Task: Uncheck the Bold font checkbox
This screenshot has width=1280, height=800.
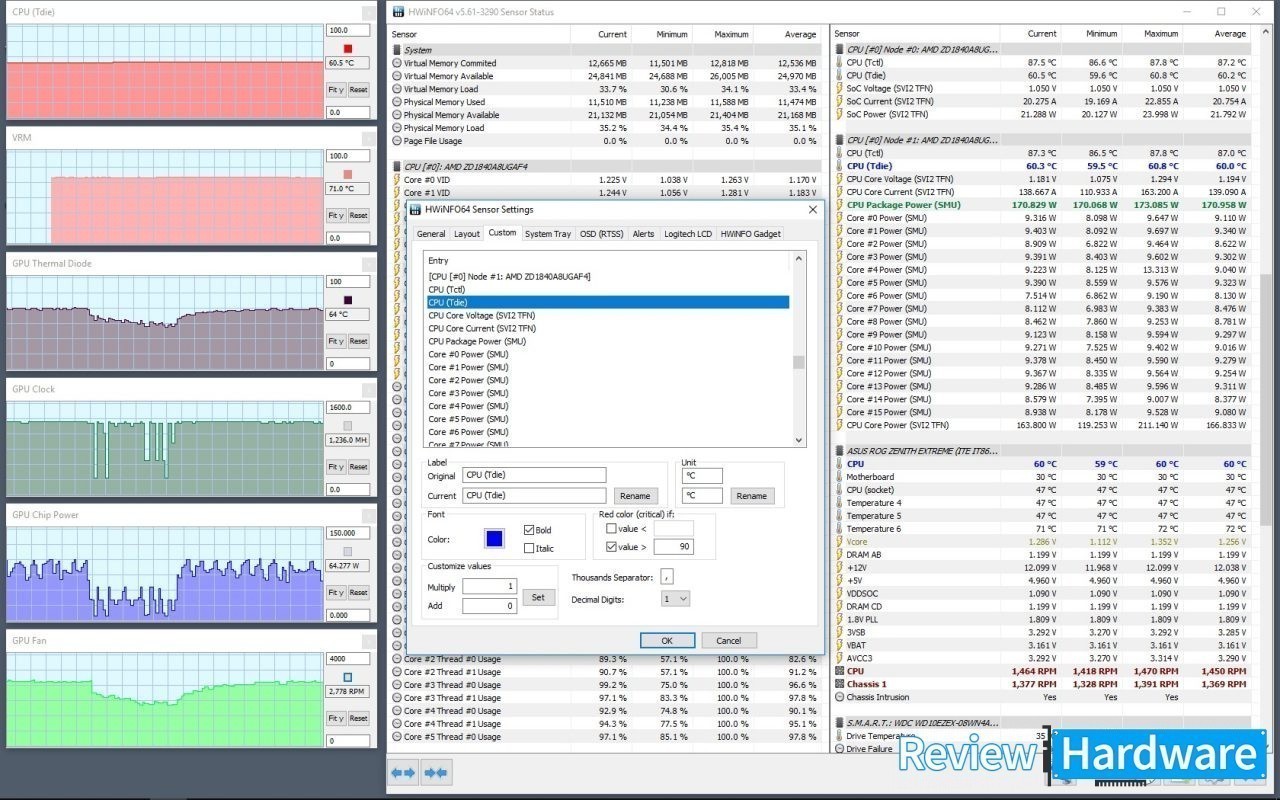Action: (x=530, y=530)
